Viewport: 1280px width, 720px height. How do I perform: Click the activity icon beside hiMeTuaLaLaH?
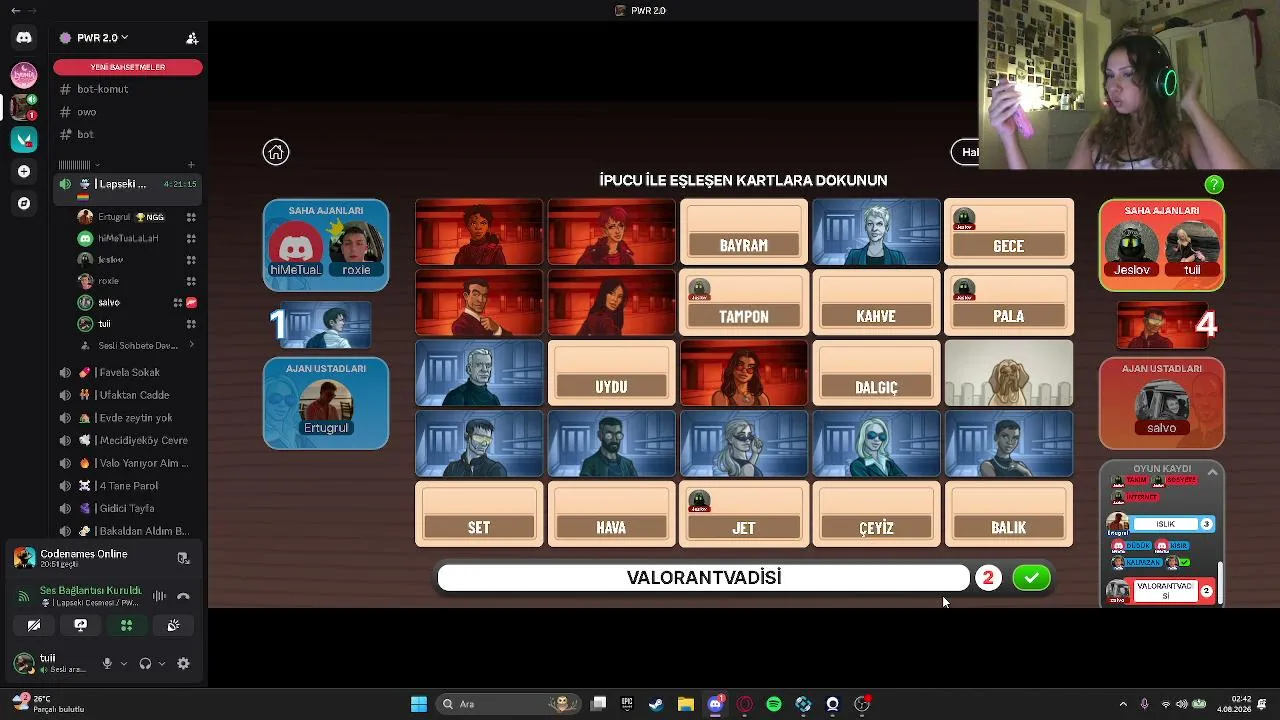191,238
